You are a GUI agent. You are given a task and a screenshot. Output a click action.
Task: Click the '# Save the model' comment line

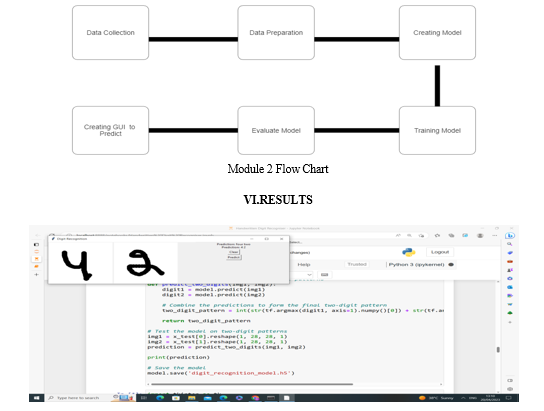click(176, 368)
